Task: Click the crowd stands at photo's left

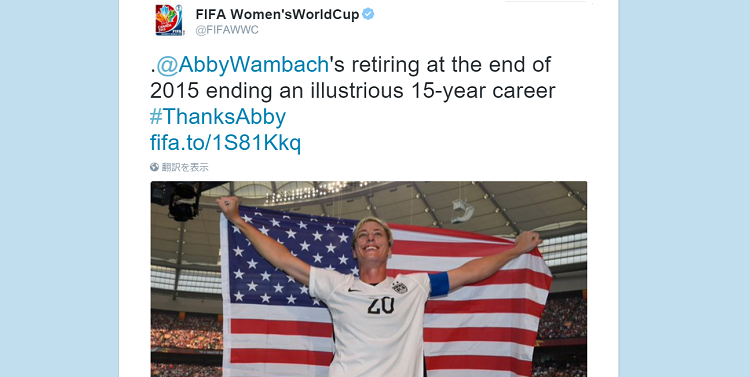Action: [187, 330]
